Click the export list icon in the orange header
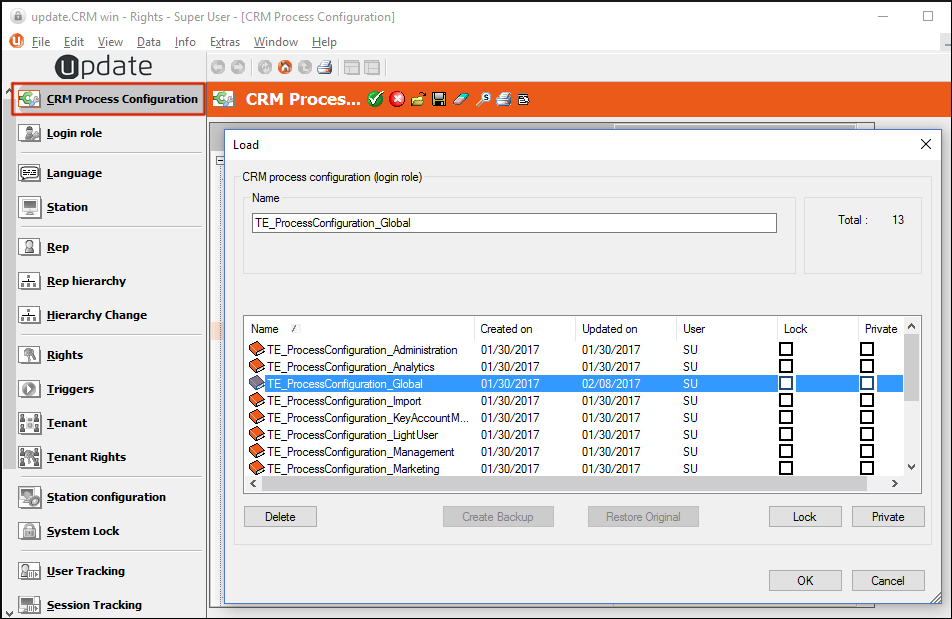Image resolution: width=952 pixels, height=619 pixels. pos(523,99)
